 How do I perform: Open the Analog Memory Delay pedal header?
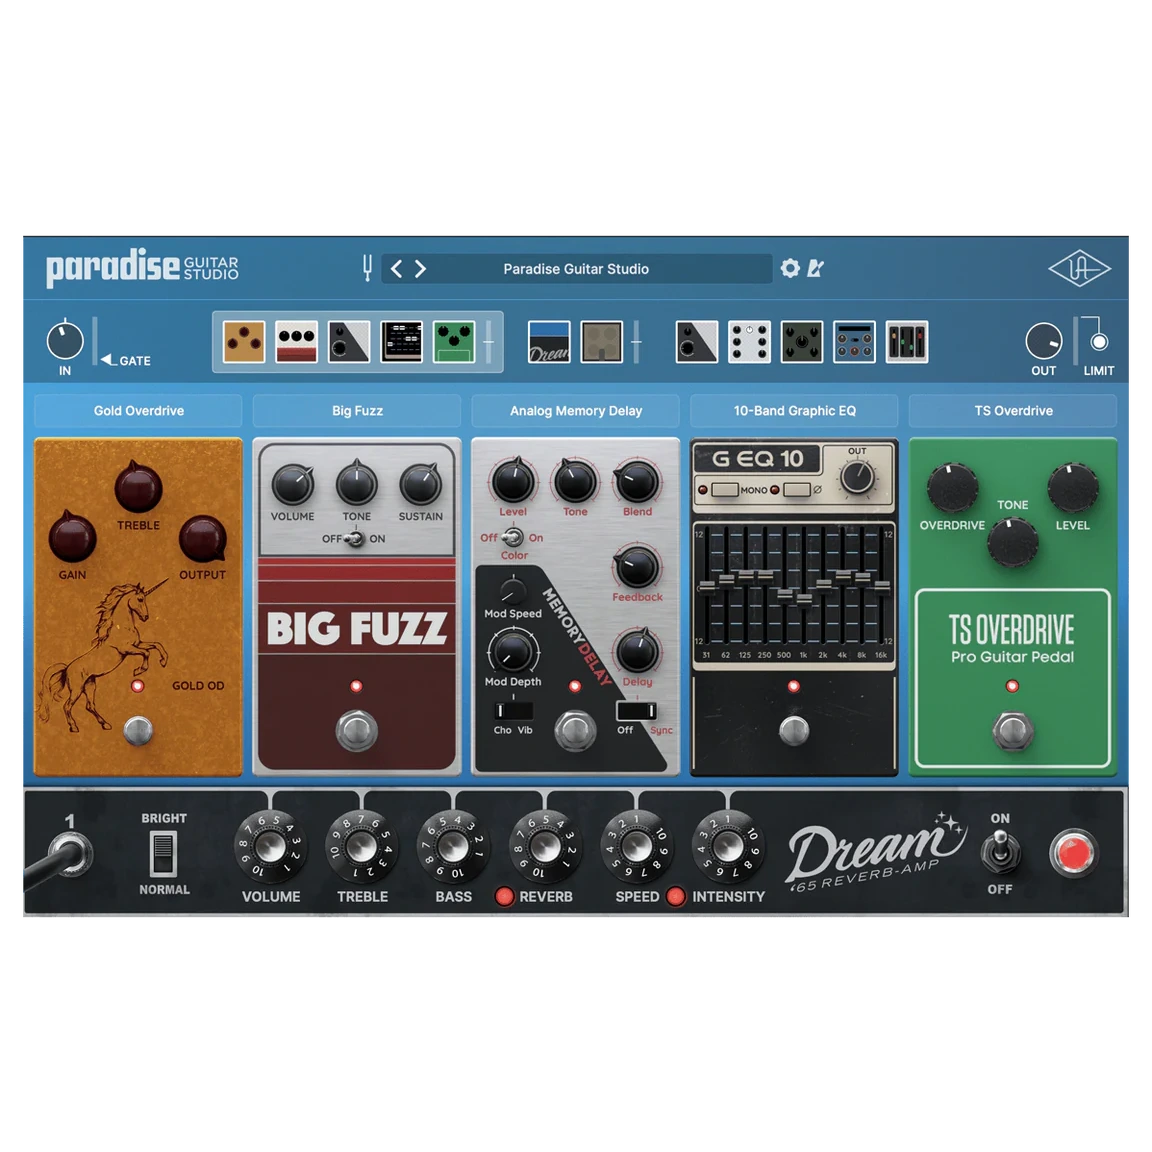tap(575, 411)
